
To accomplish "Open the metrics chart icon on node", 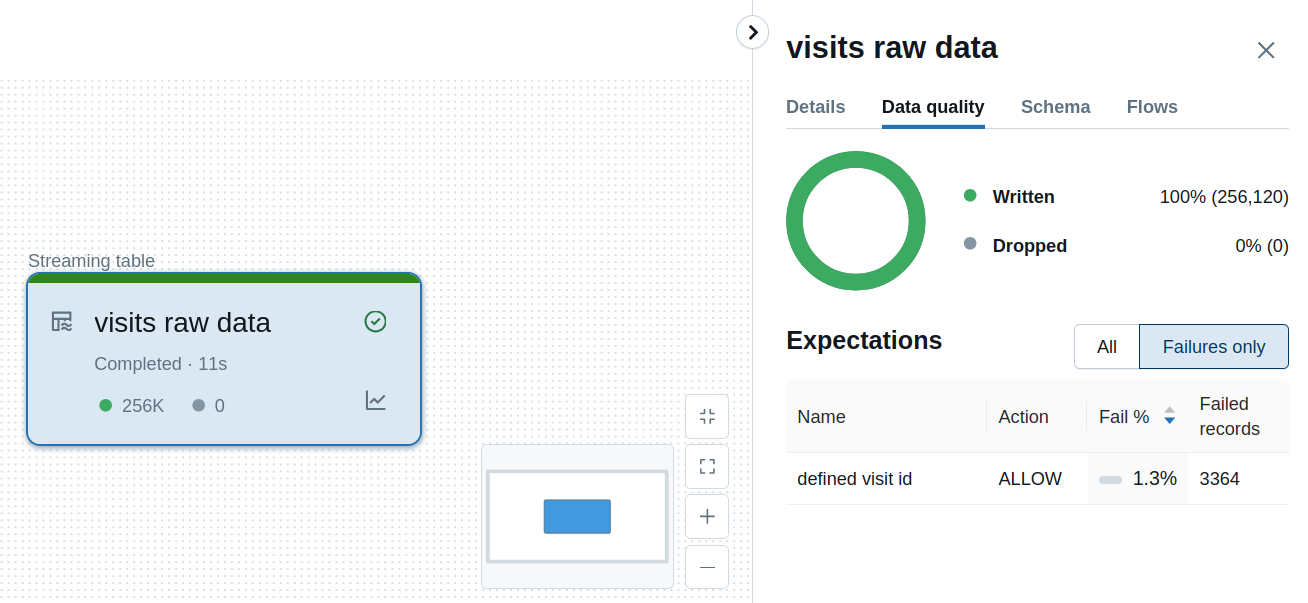I will (375, 401).
